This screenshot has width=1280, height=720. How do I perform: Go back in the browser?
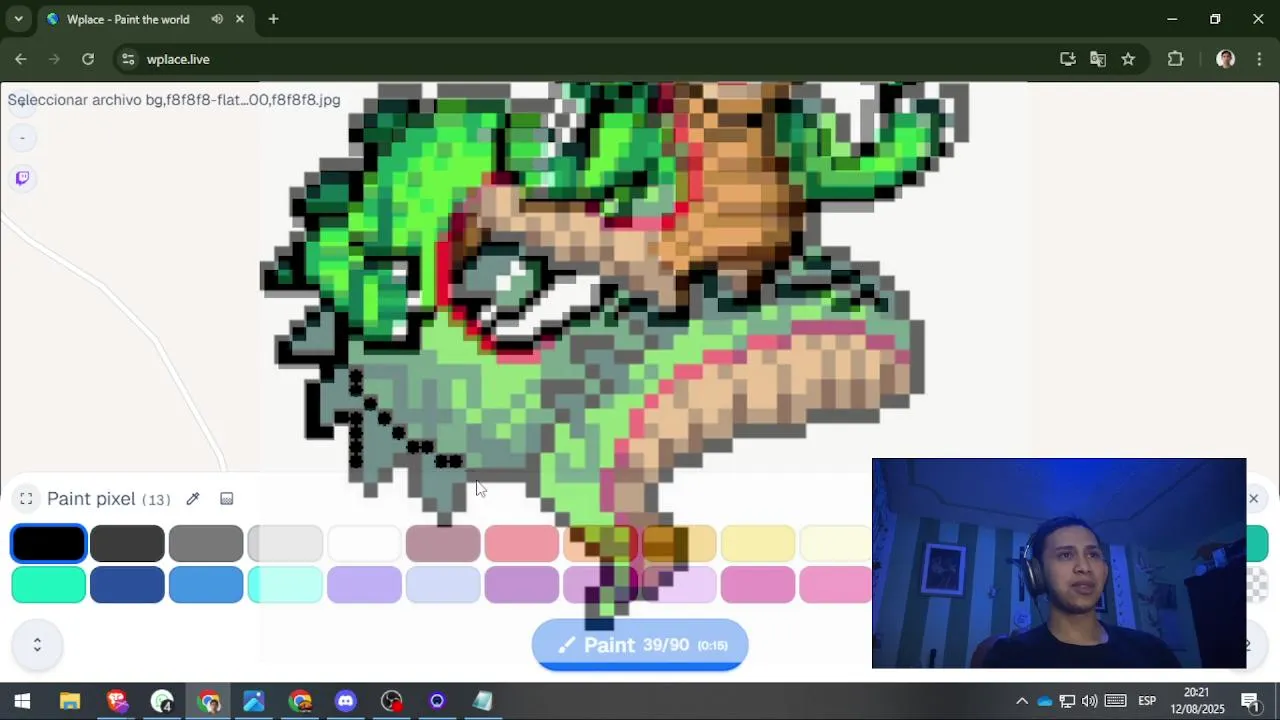click(x=21, y=59)
